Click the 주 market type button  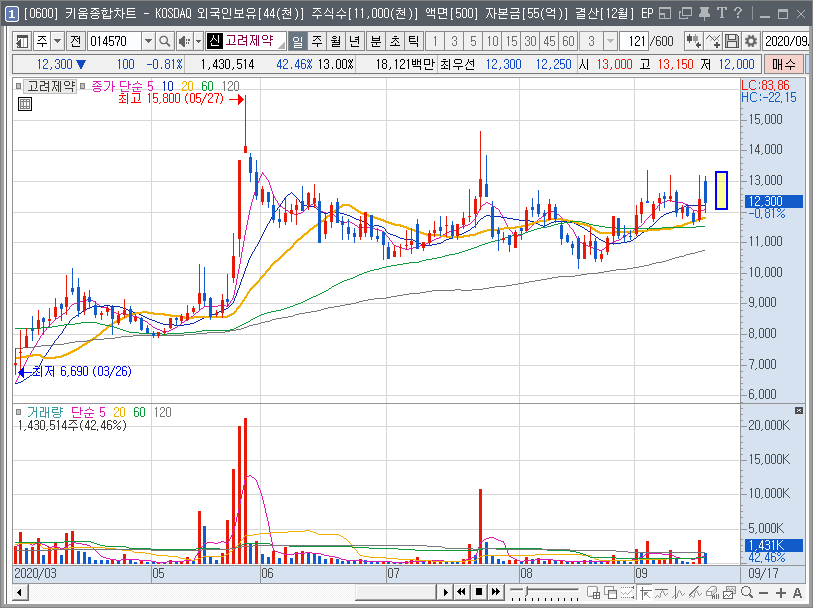[41, 40]
